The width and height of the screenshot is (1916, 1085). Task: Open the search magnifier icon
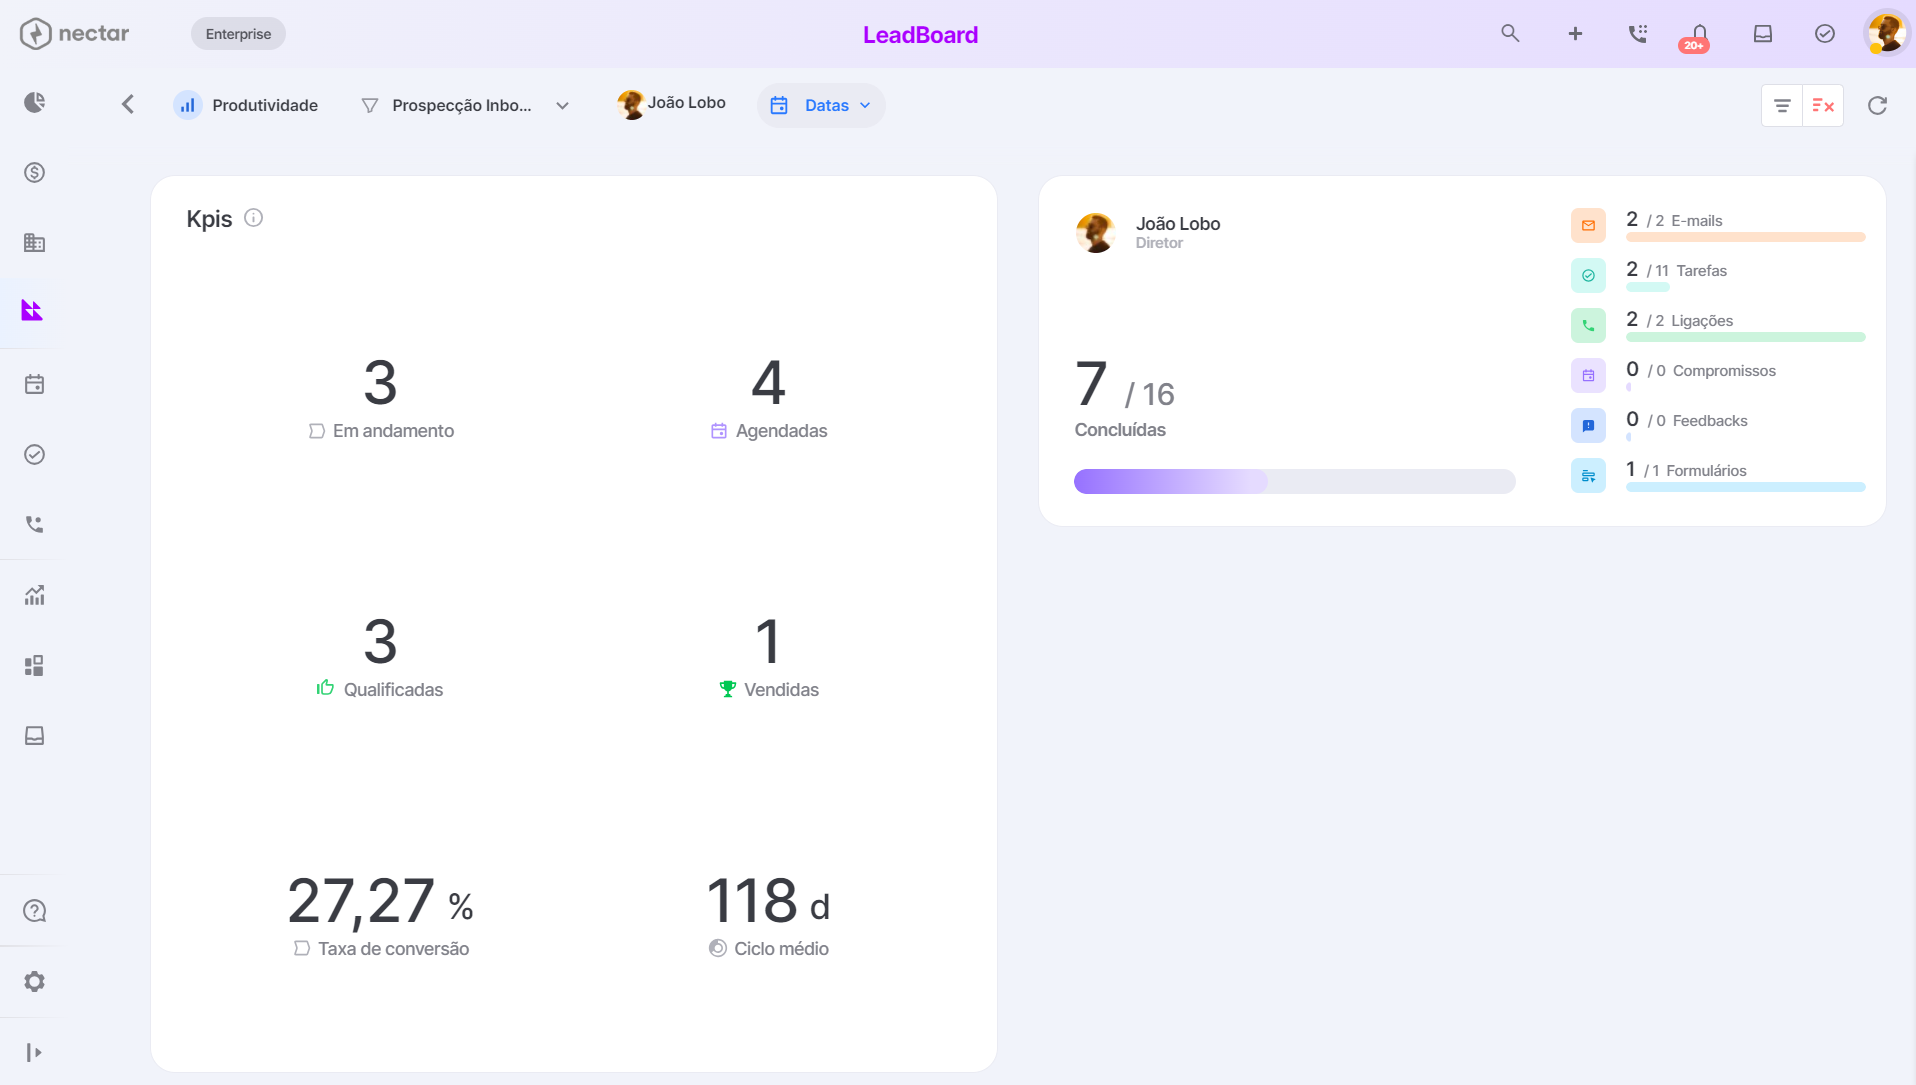coord(1510,34)
